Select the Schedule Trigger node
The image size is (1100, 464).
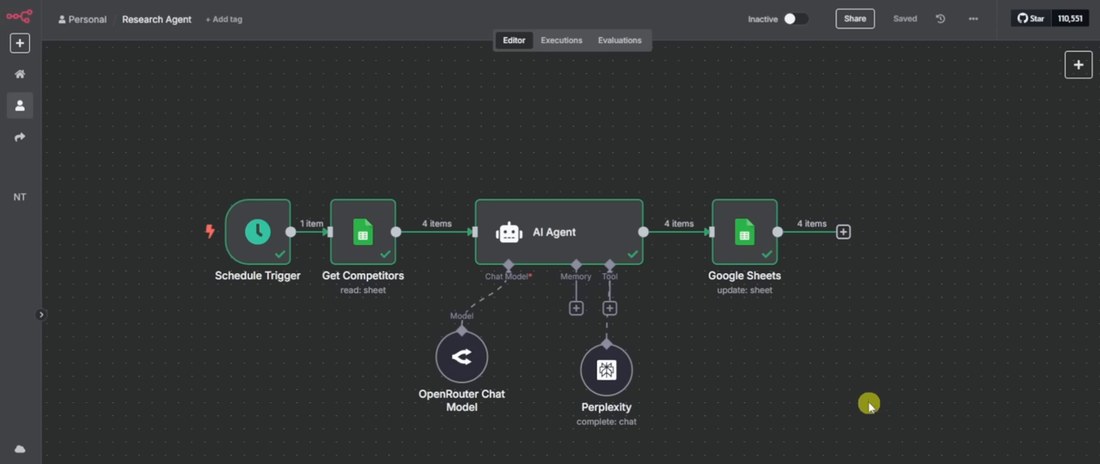[257, 232]
